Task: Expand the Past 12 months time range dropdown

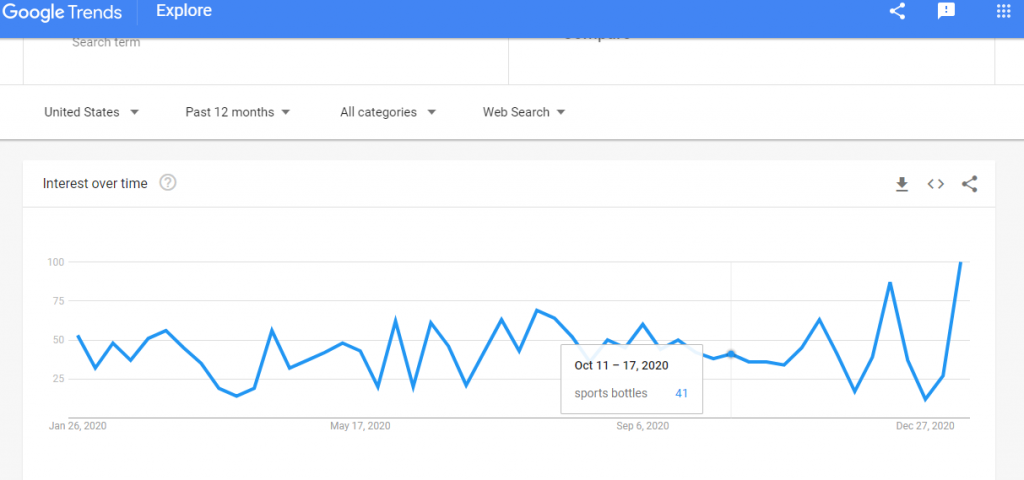Action: (x=238, y=112)
